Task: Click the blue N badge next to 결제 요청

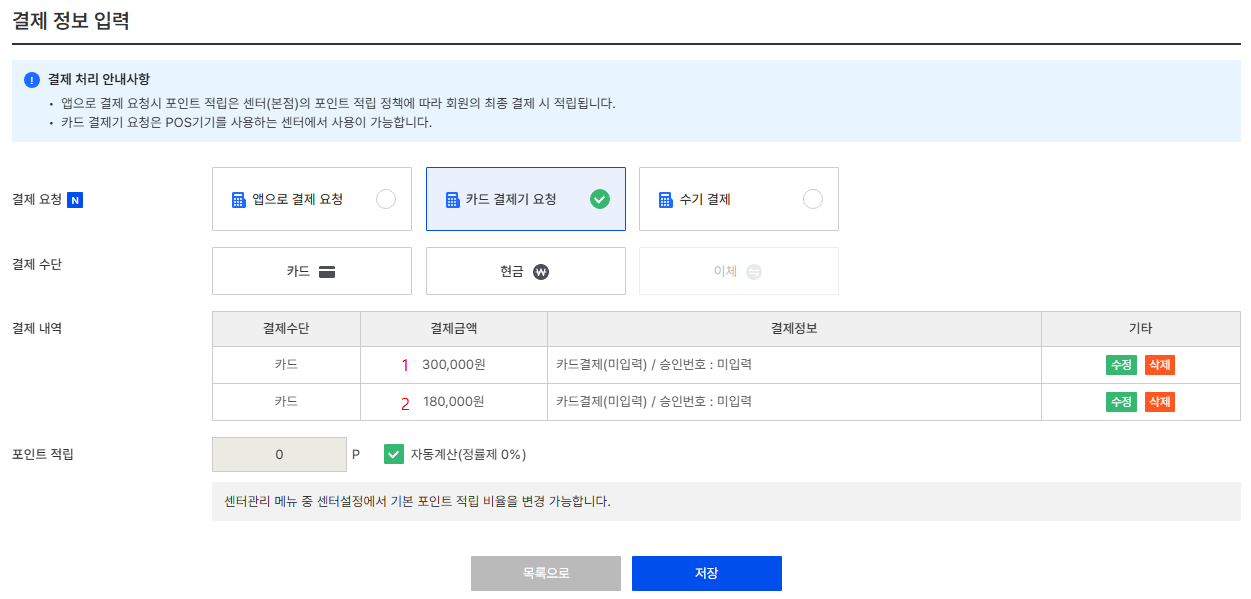Action: [75, 200]
